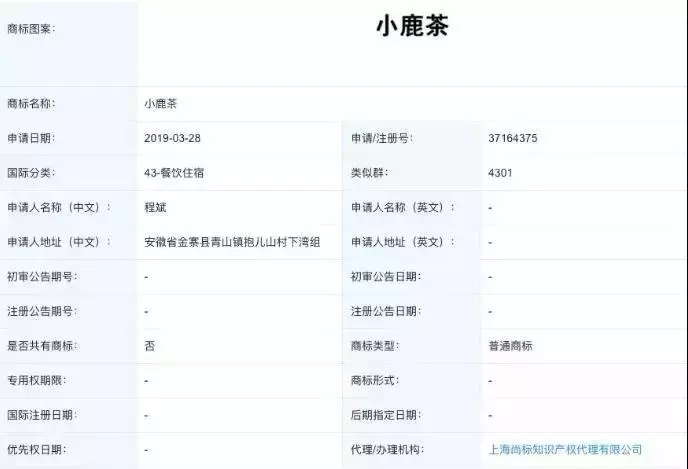Select address 安徽省金寨县青山镇抱儿山村下湾组
Viewport: 688px width, 469px height.
pyautogui.click(x=232, y=242)
